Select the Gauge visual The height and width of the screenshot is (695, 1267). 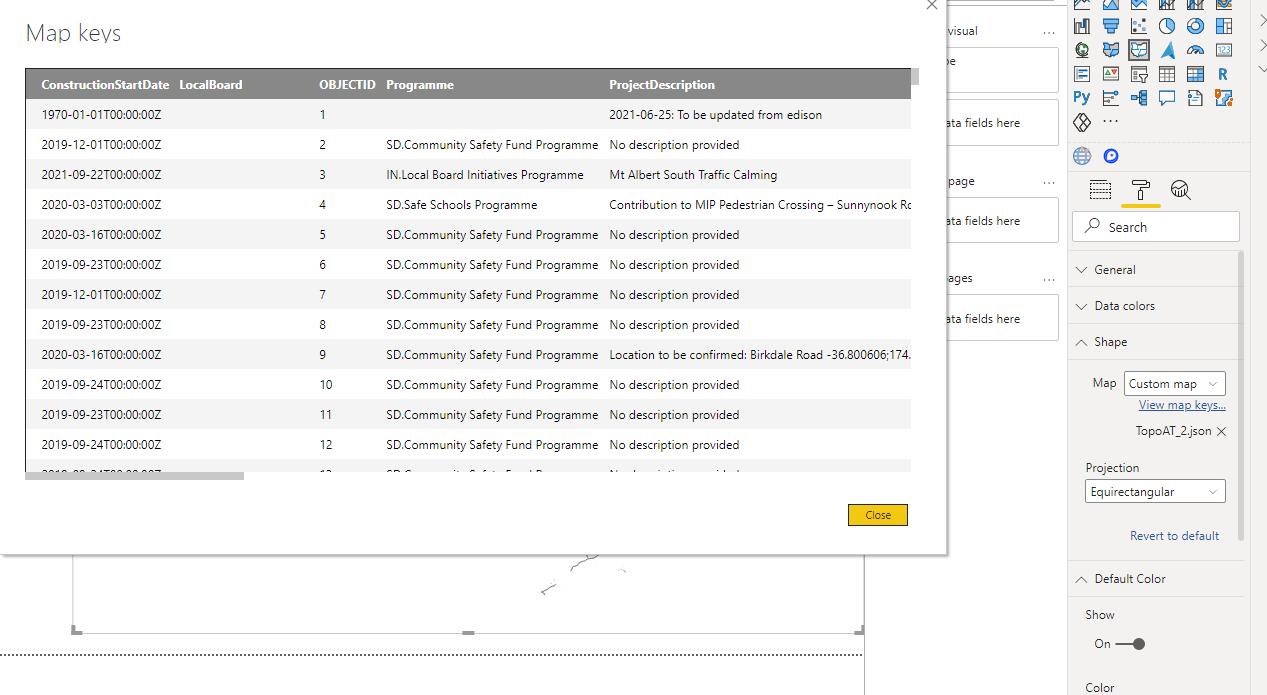coord(1195,50)
